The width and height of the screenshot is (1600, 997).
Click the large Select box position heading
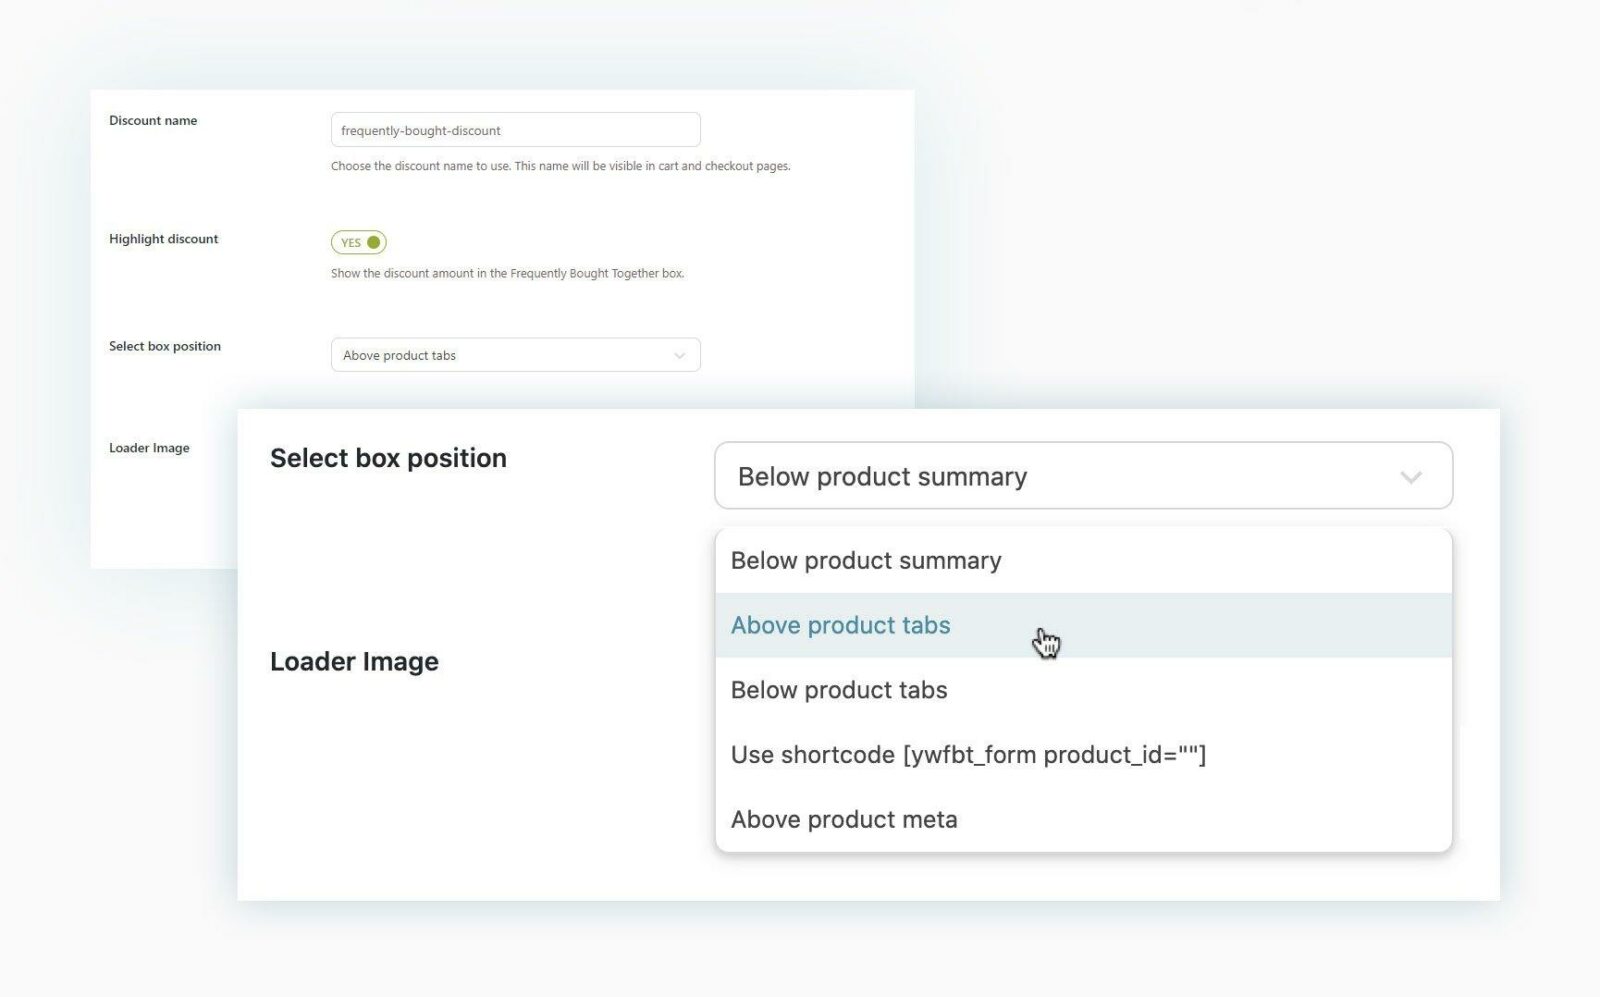point(388,458)
